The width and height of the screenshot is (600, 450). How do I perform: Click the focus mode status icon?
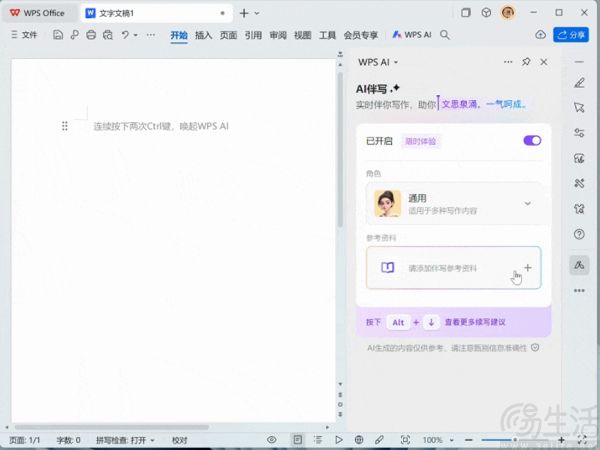(405, 440)
